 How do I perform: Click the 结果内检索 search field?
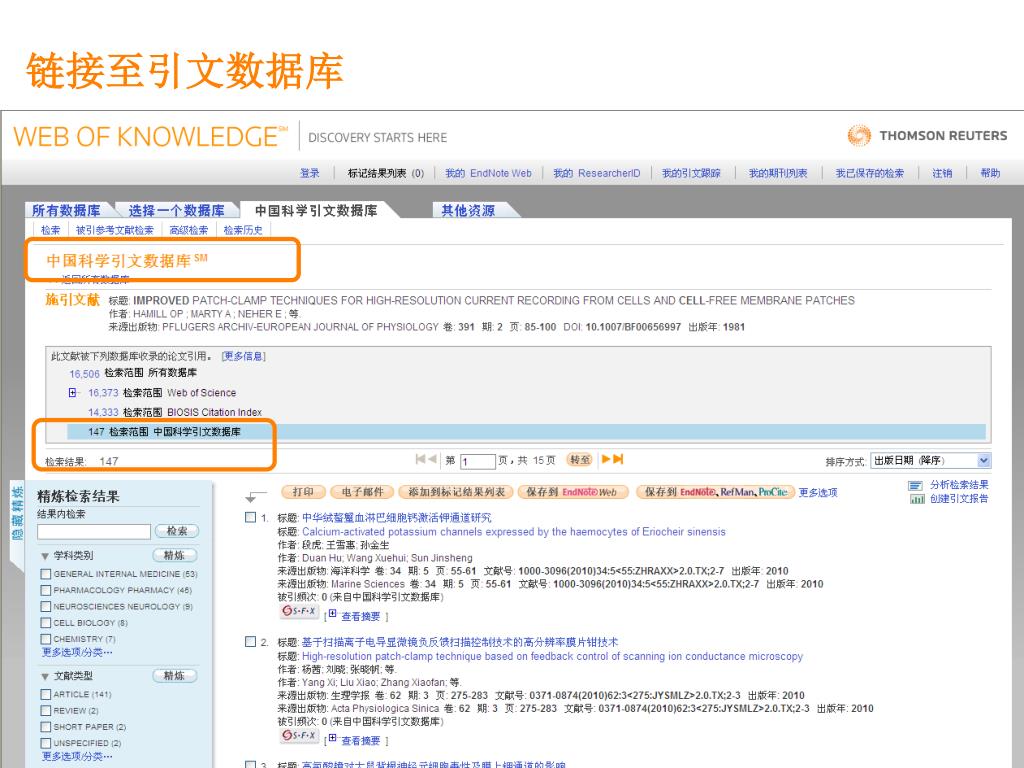pos(94,531)
